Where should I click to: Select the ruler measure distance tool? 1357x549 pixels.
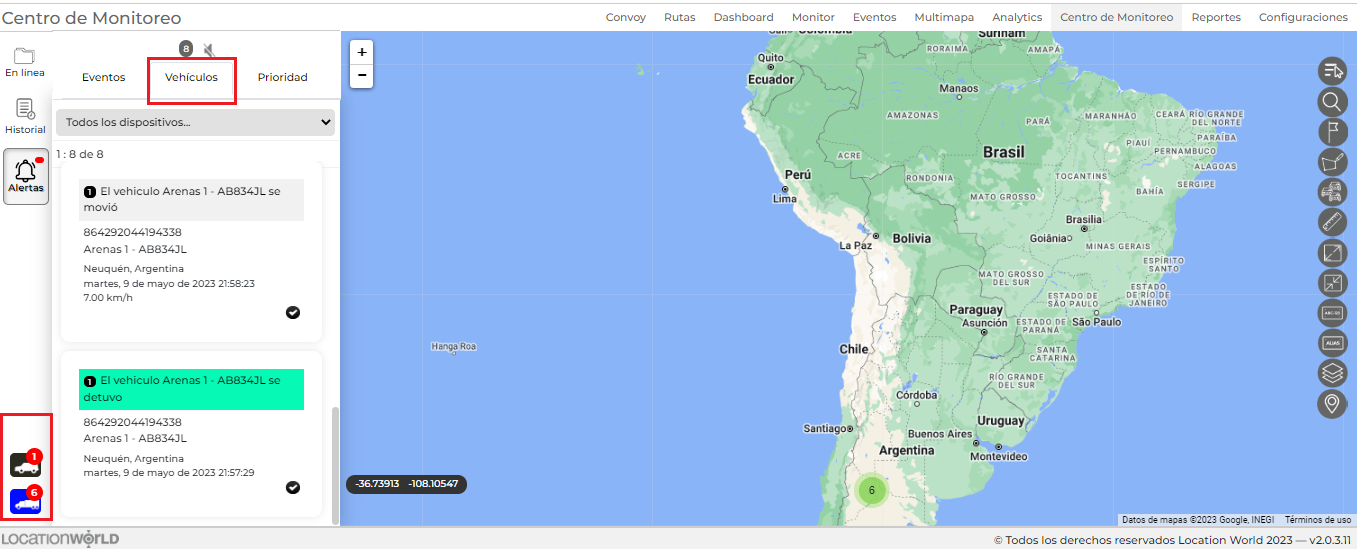[x=1332, y=221]
